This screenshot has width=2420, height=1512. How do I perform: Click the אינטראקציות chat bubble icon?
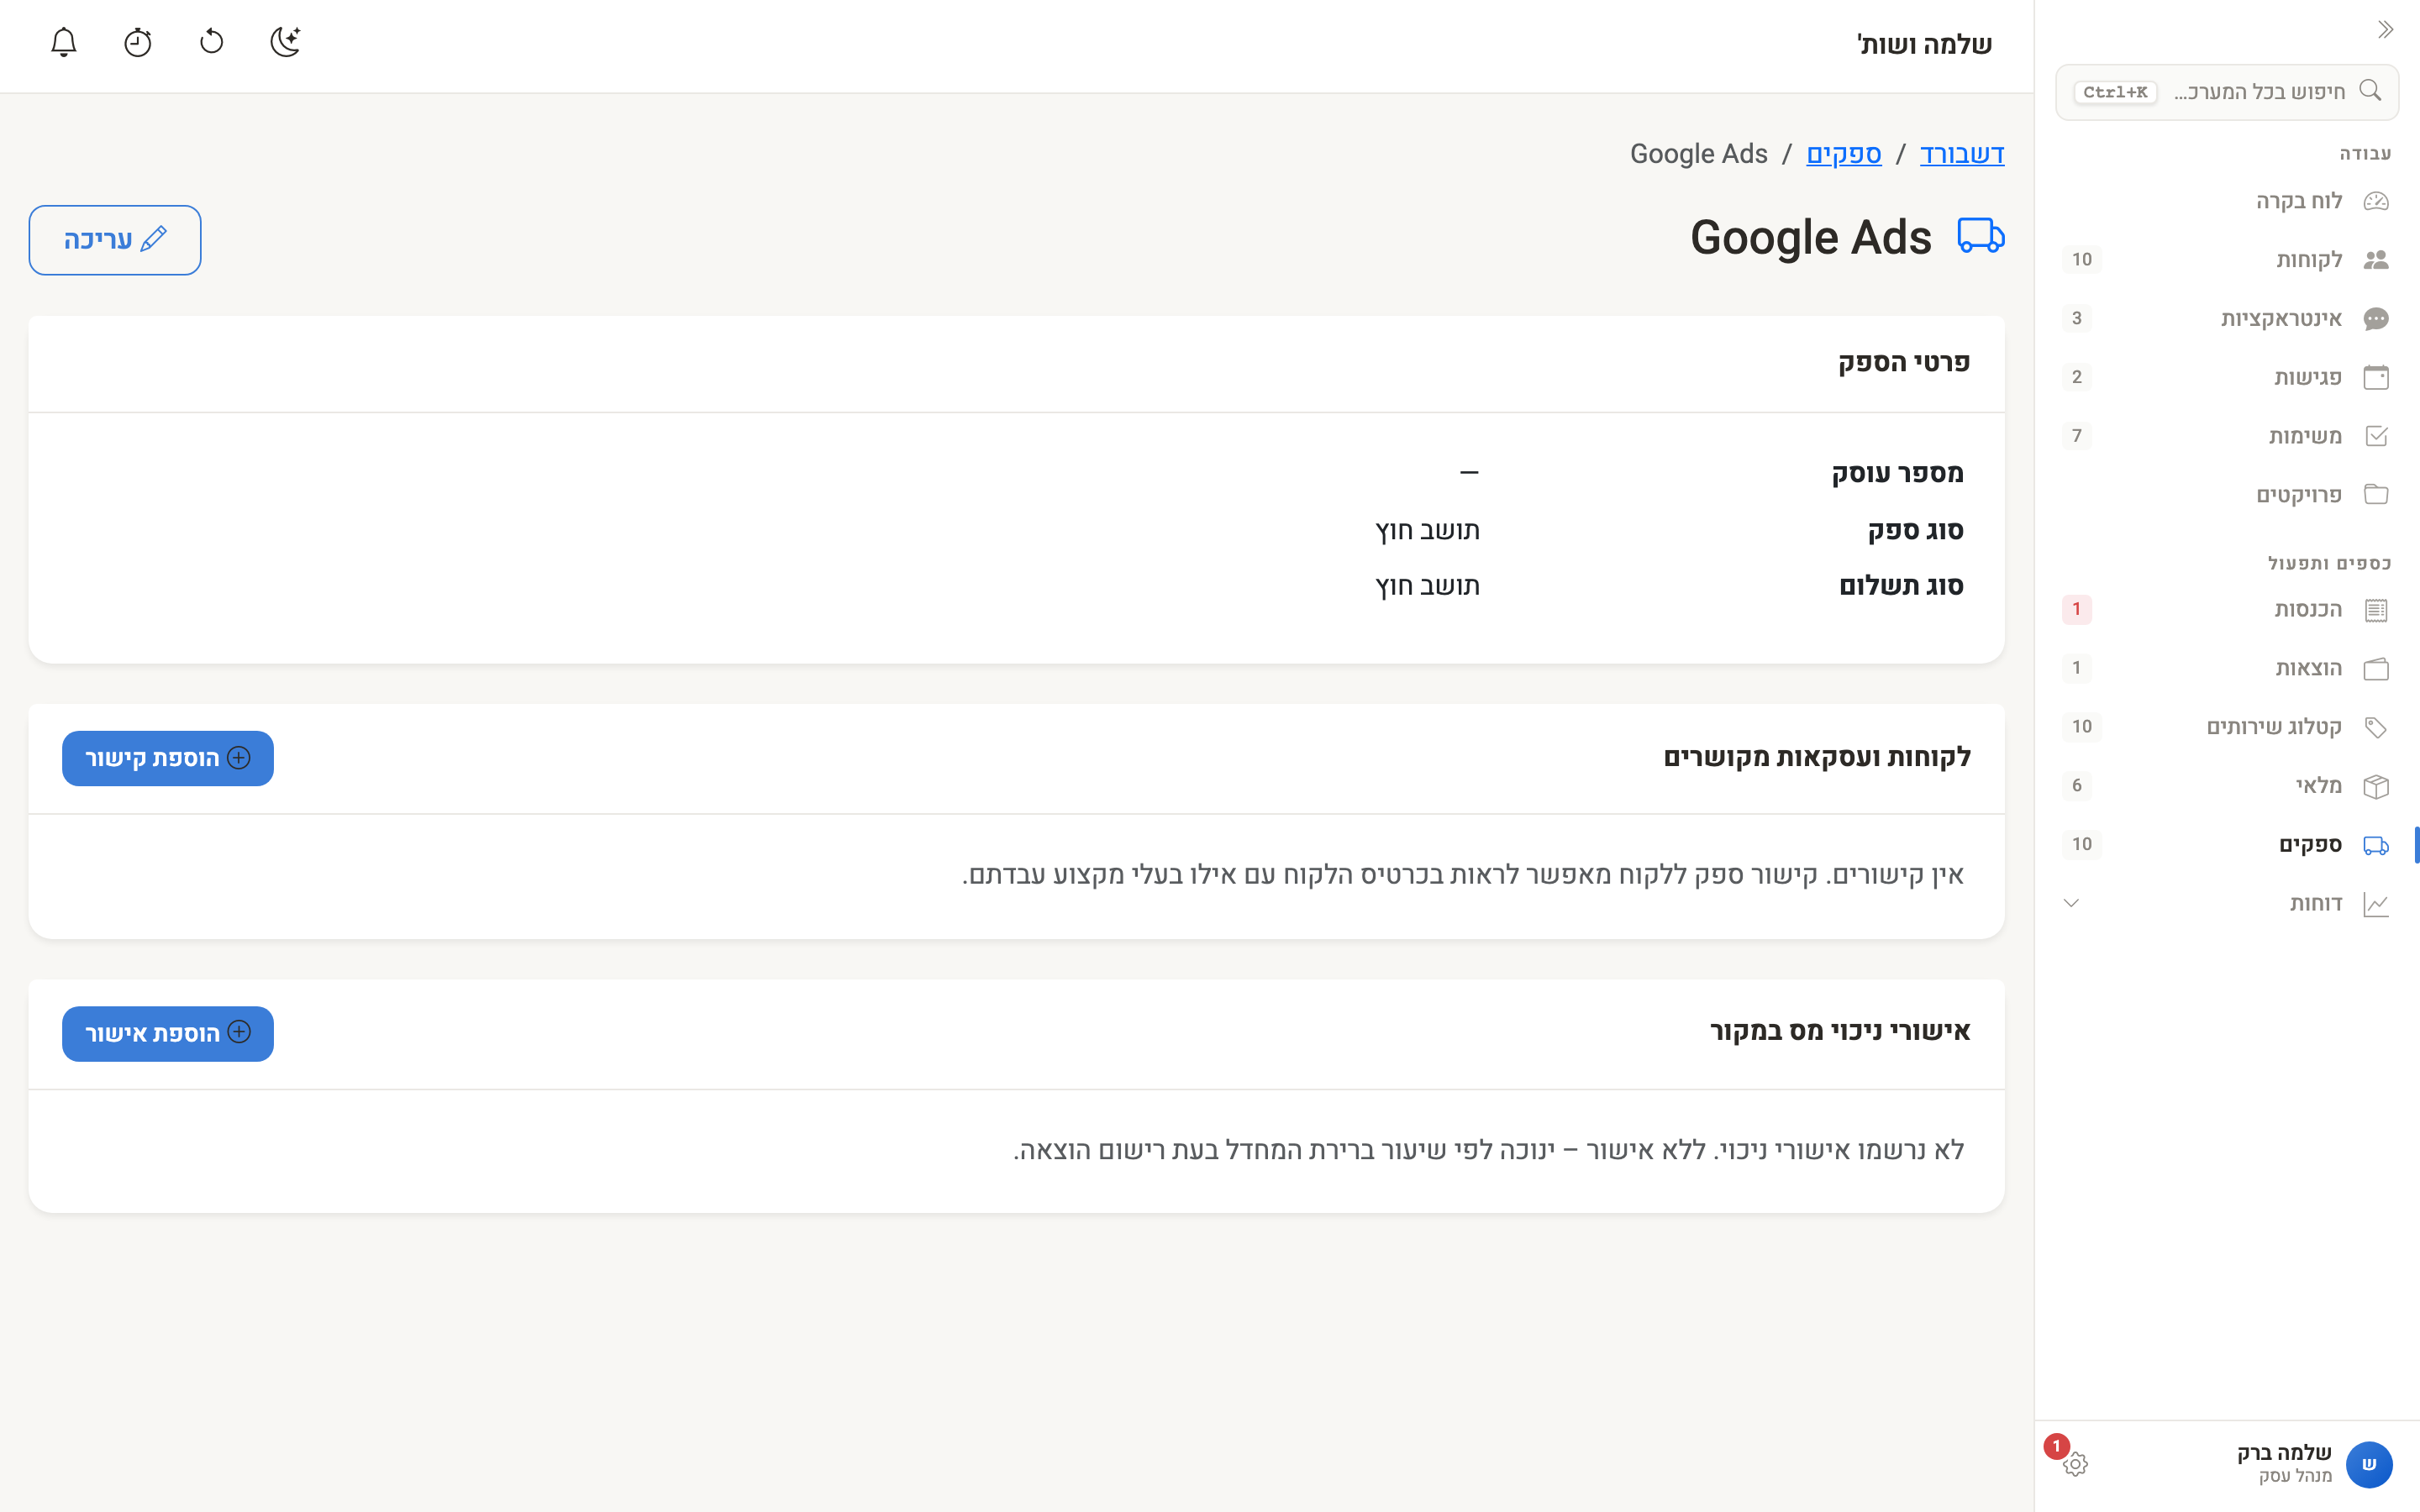click(2376, 319)
